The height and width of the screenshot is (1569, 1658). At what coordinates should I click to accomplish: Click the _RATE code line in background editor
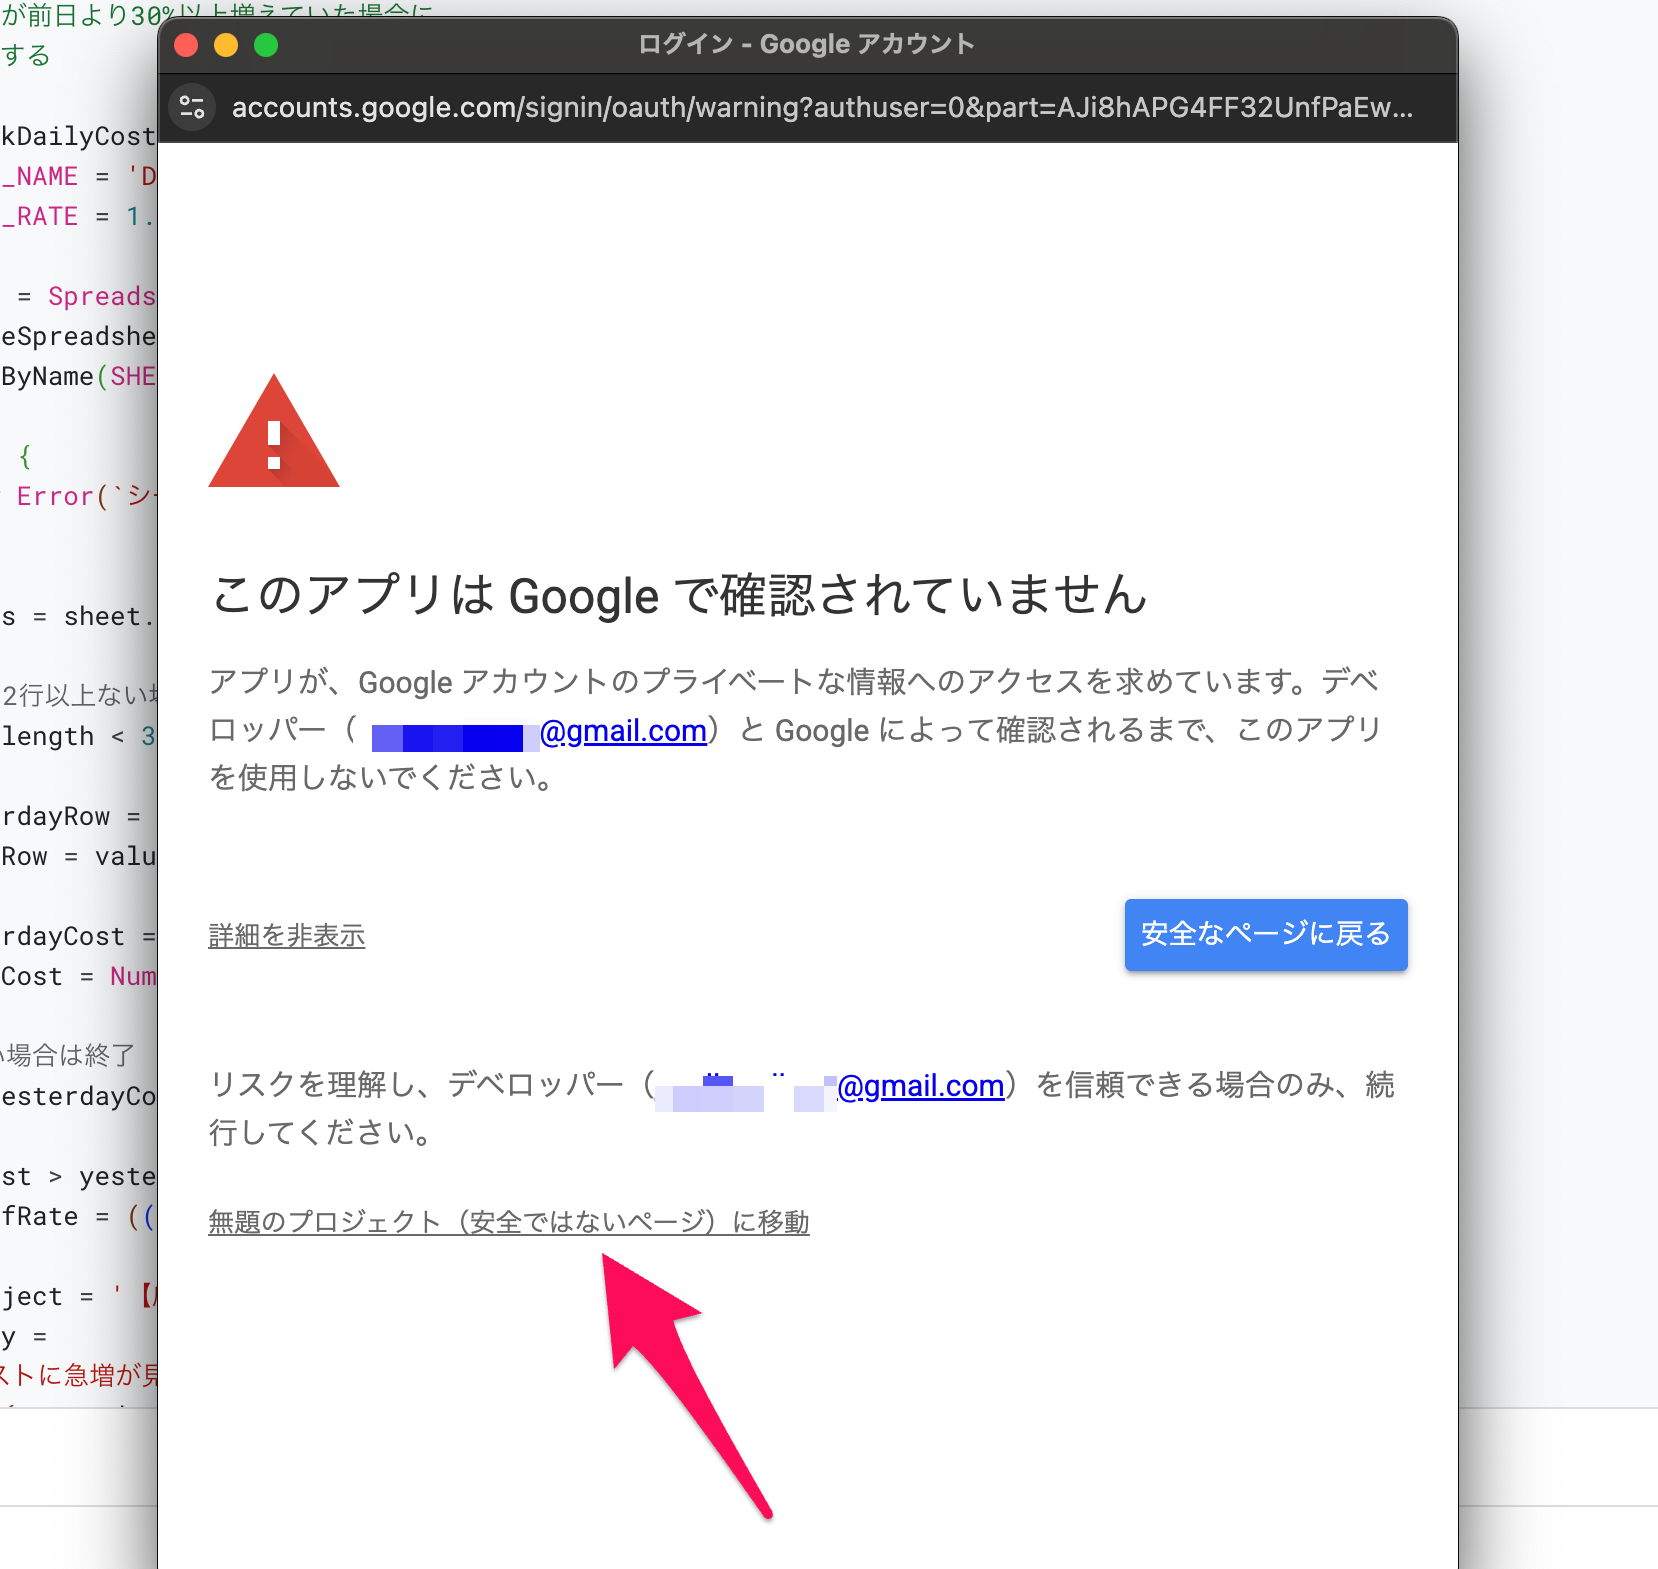[x=76, y=217]
